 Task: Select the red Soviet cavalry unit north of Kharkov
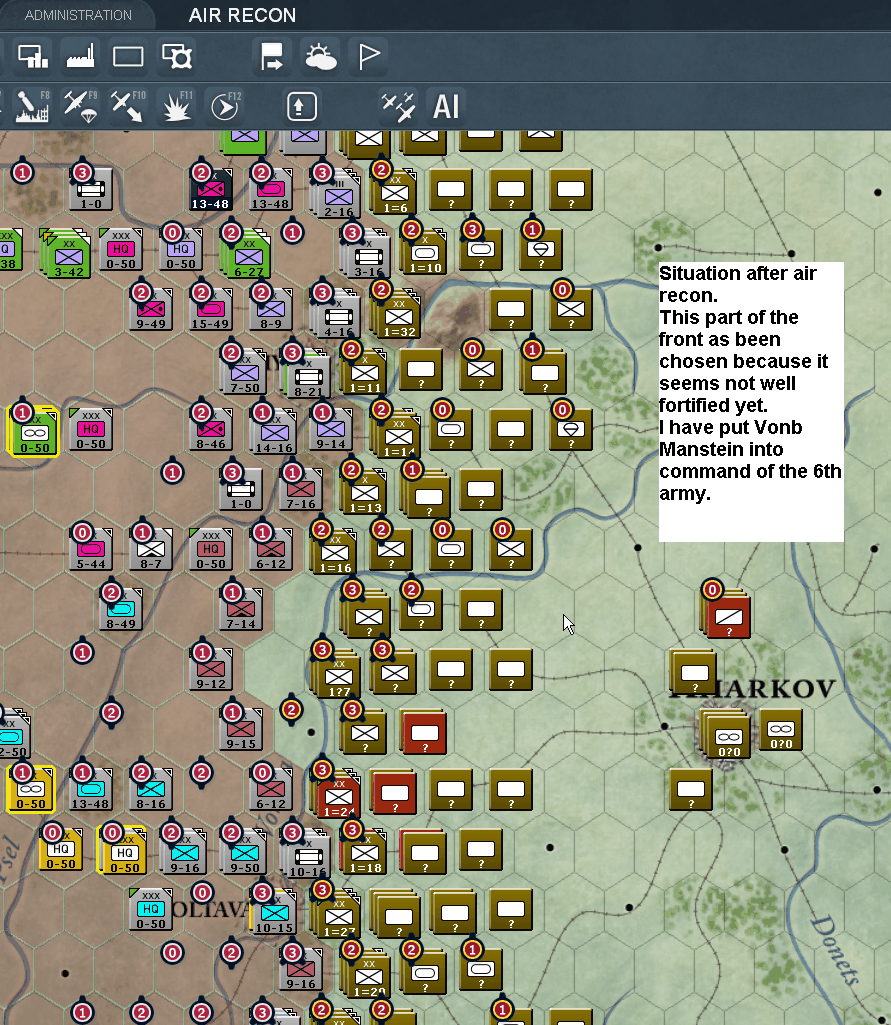(727, 614)
